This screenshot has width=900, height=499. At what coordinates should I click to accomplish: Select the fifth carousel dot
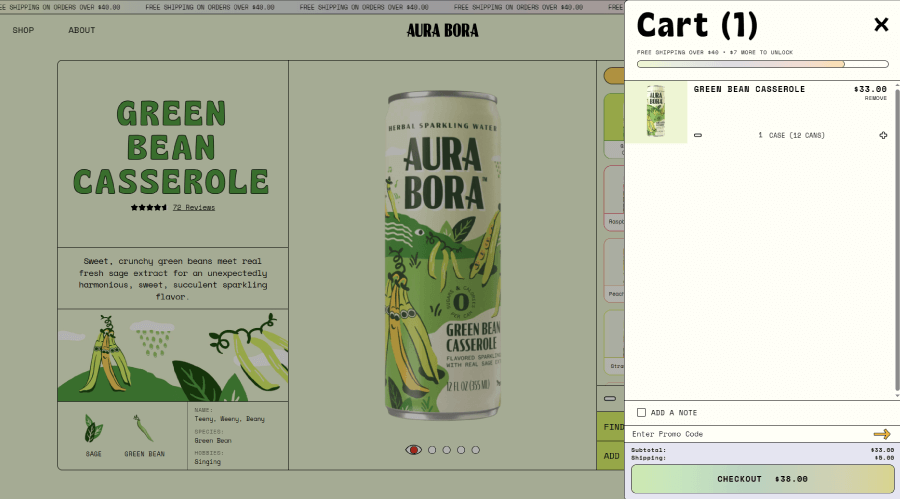476,450
